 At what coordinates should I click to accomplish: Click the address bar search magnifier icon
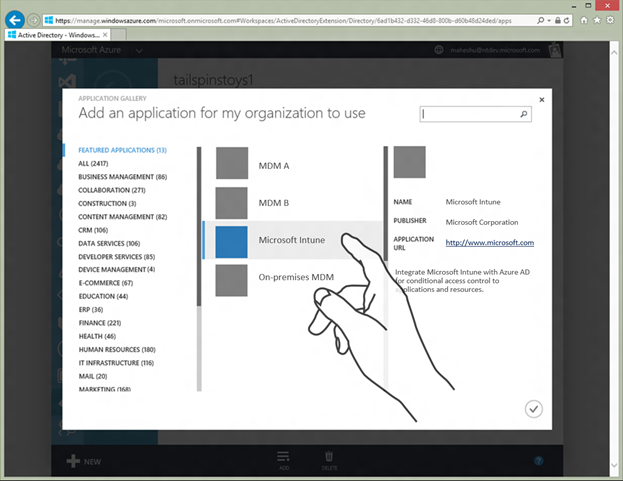(x=540, y=20)
